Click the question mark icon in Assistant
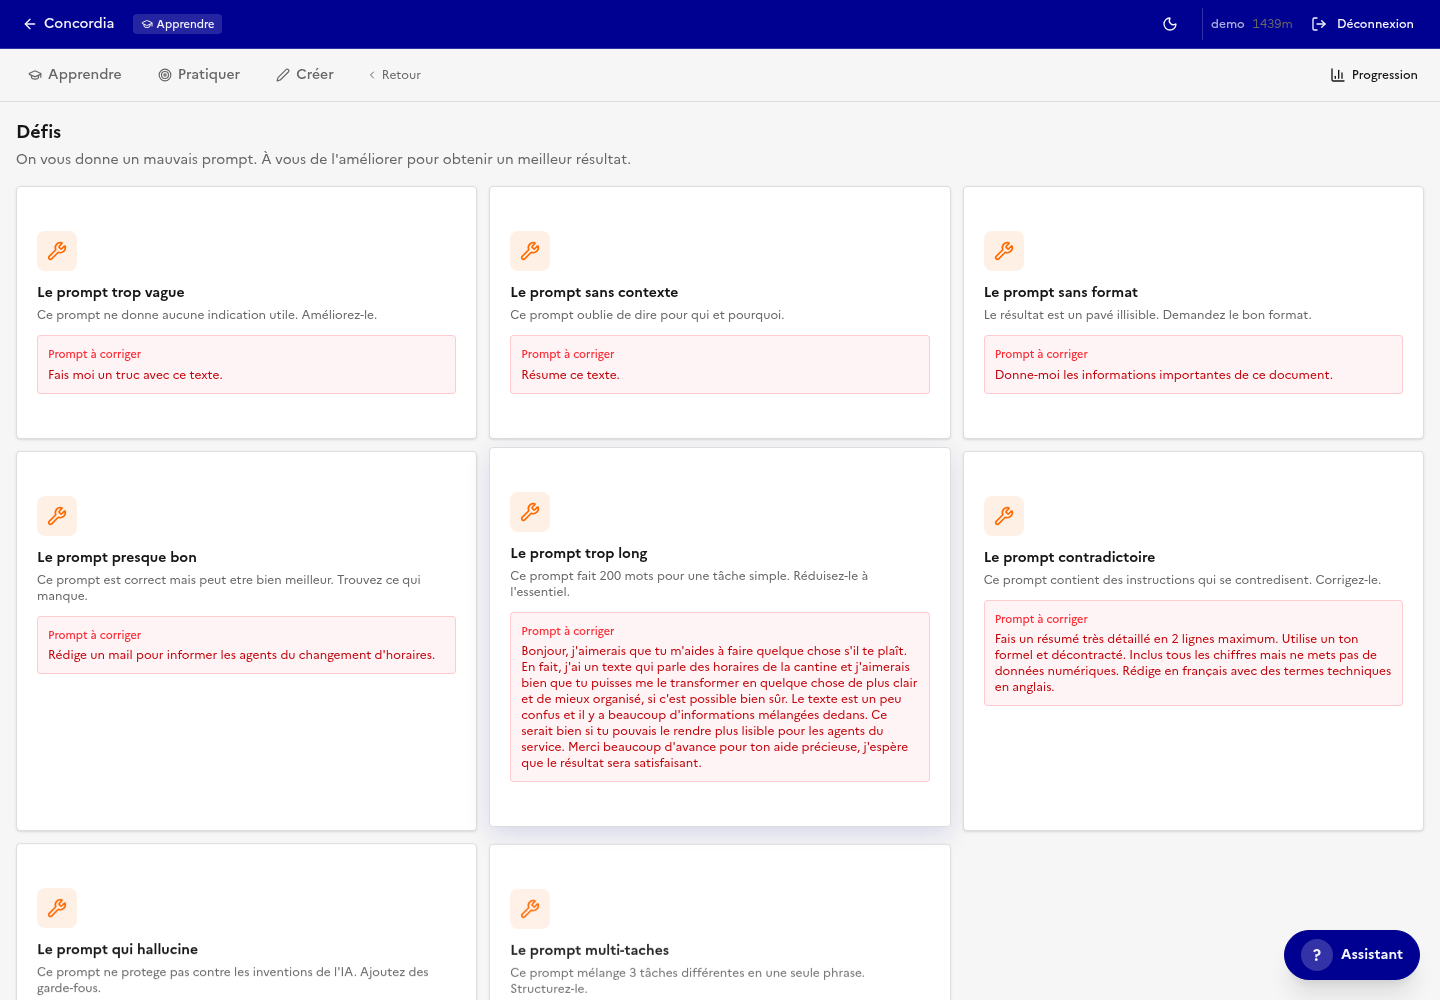 pos(1317,955)
